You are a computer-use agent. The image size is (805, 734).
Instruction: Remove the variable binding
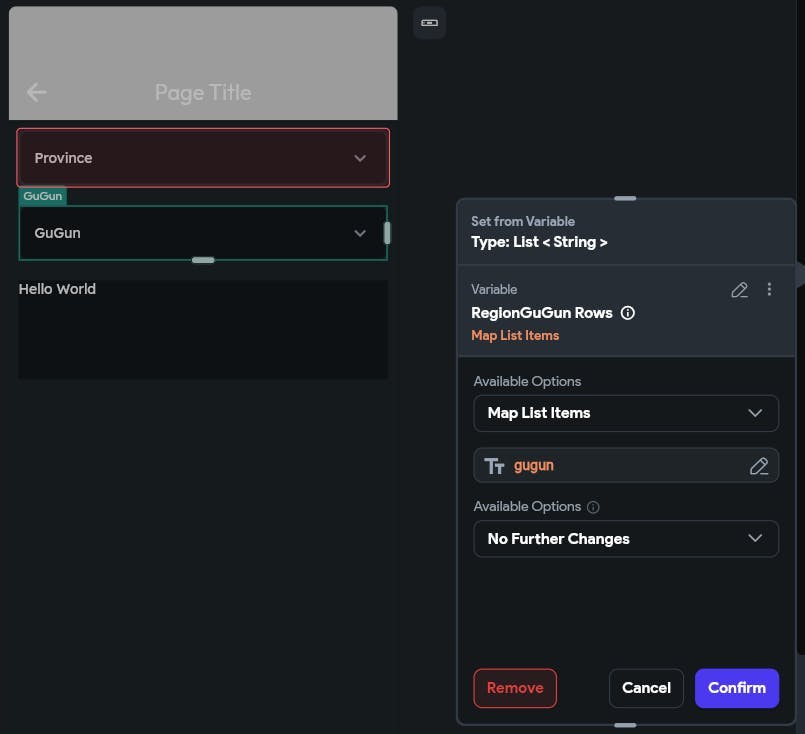click(x=515, y=688)
